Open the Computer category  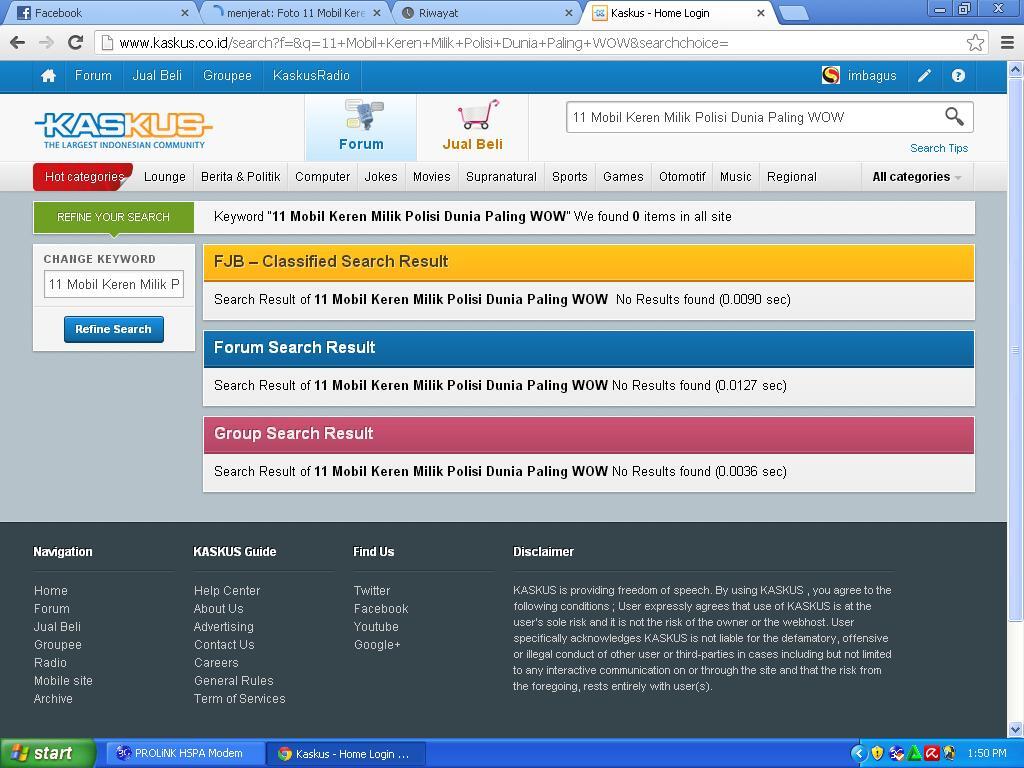323,177
